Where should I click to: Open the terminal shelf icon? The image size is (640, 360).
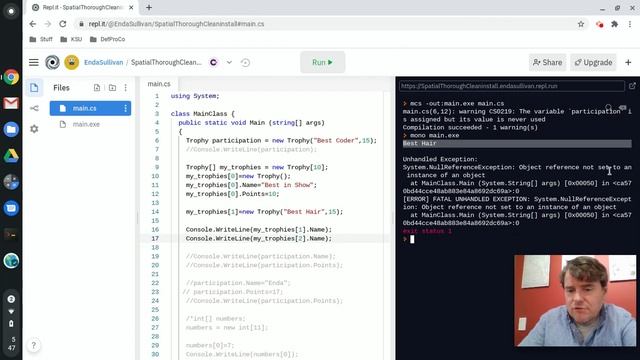pyautogui.click(x=11, y=234)
